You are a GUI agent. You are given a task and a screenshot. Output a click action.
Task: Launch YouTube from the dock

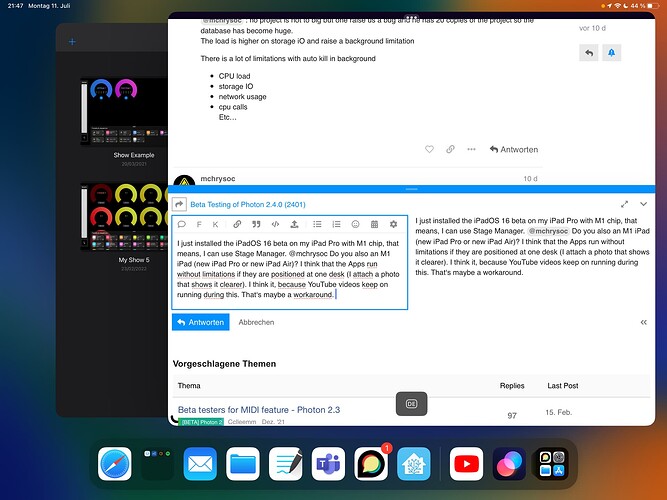click(466, 463)
